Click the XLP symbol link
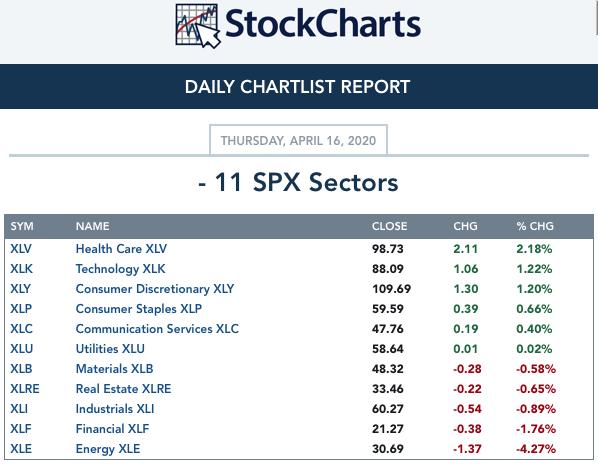598x464 pixels. point(21,309)
